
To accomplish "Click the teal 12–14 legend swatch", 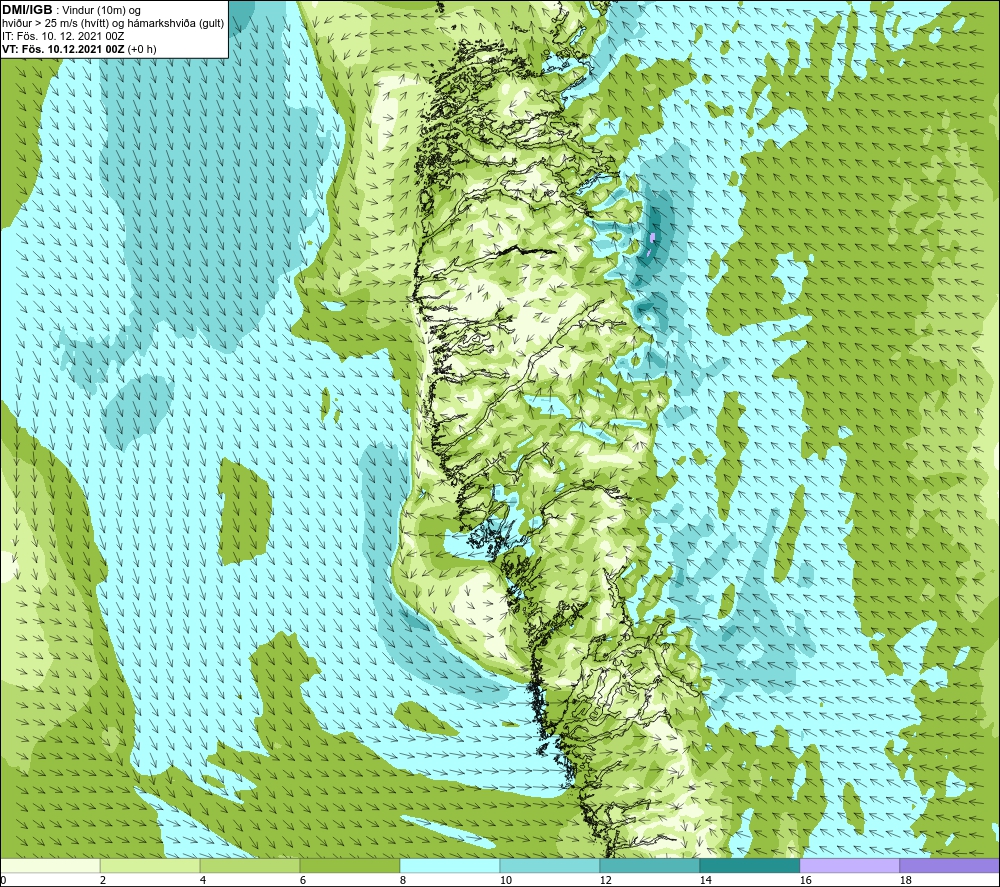I will (x=649, y=865).
